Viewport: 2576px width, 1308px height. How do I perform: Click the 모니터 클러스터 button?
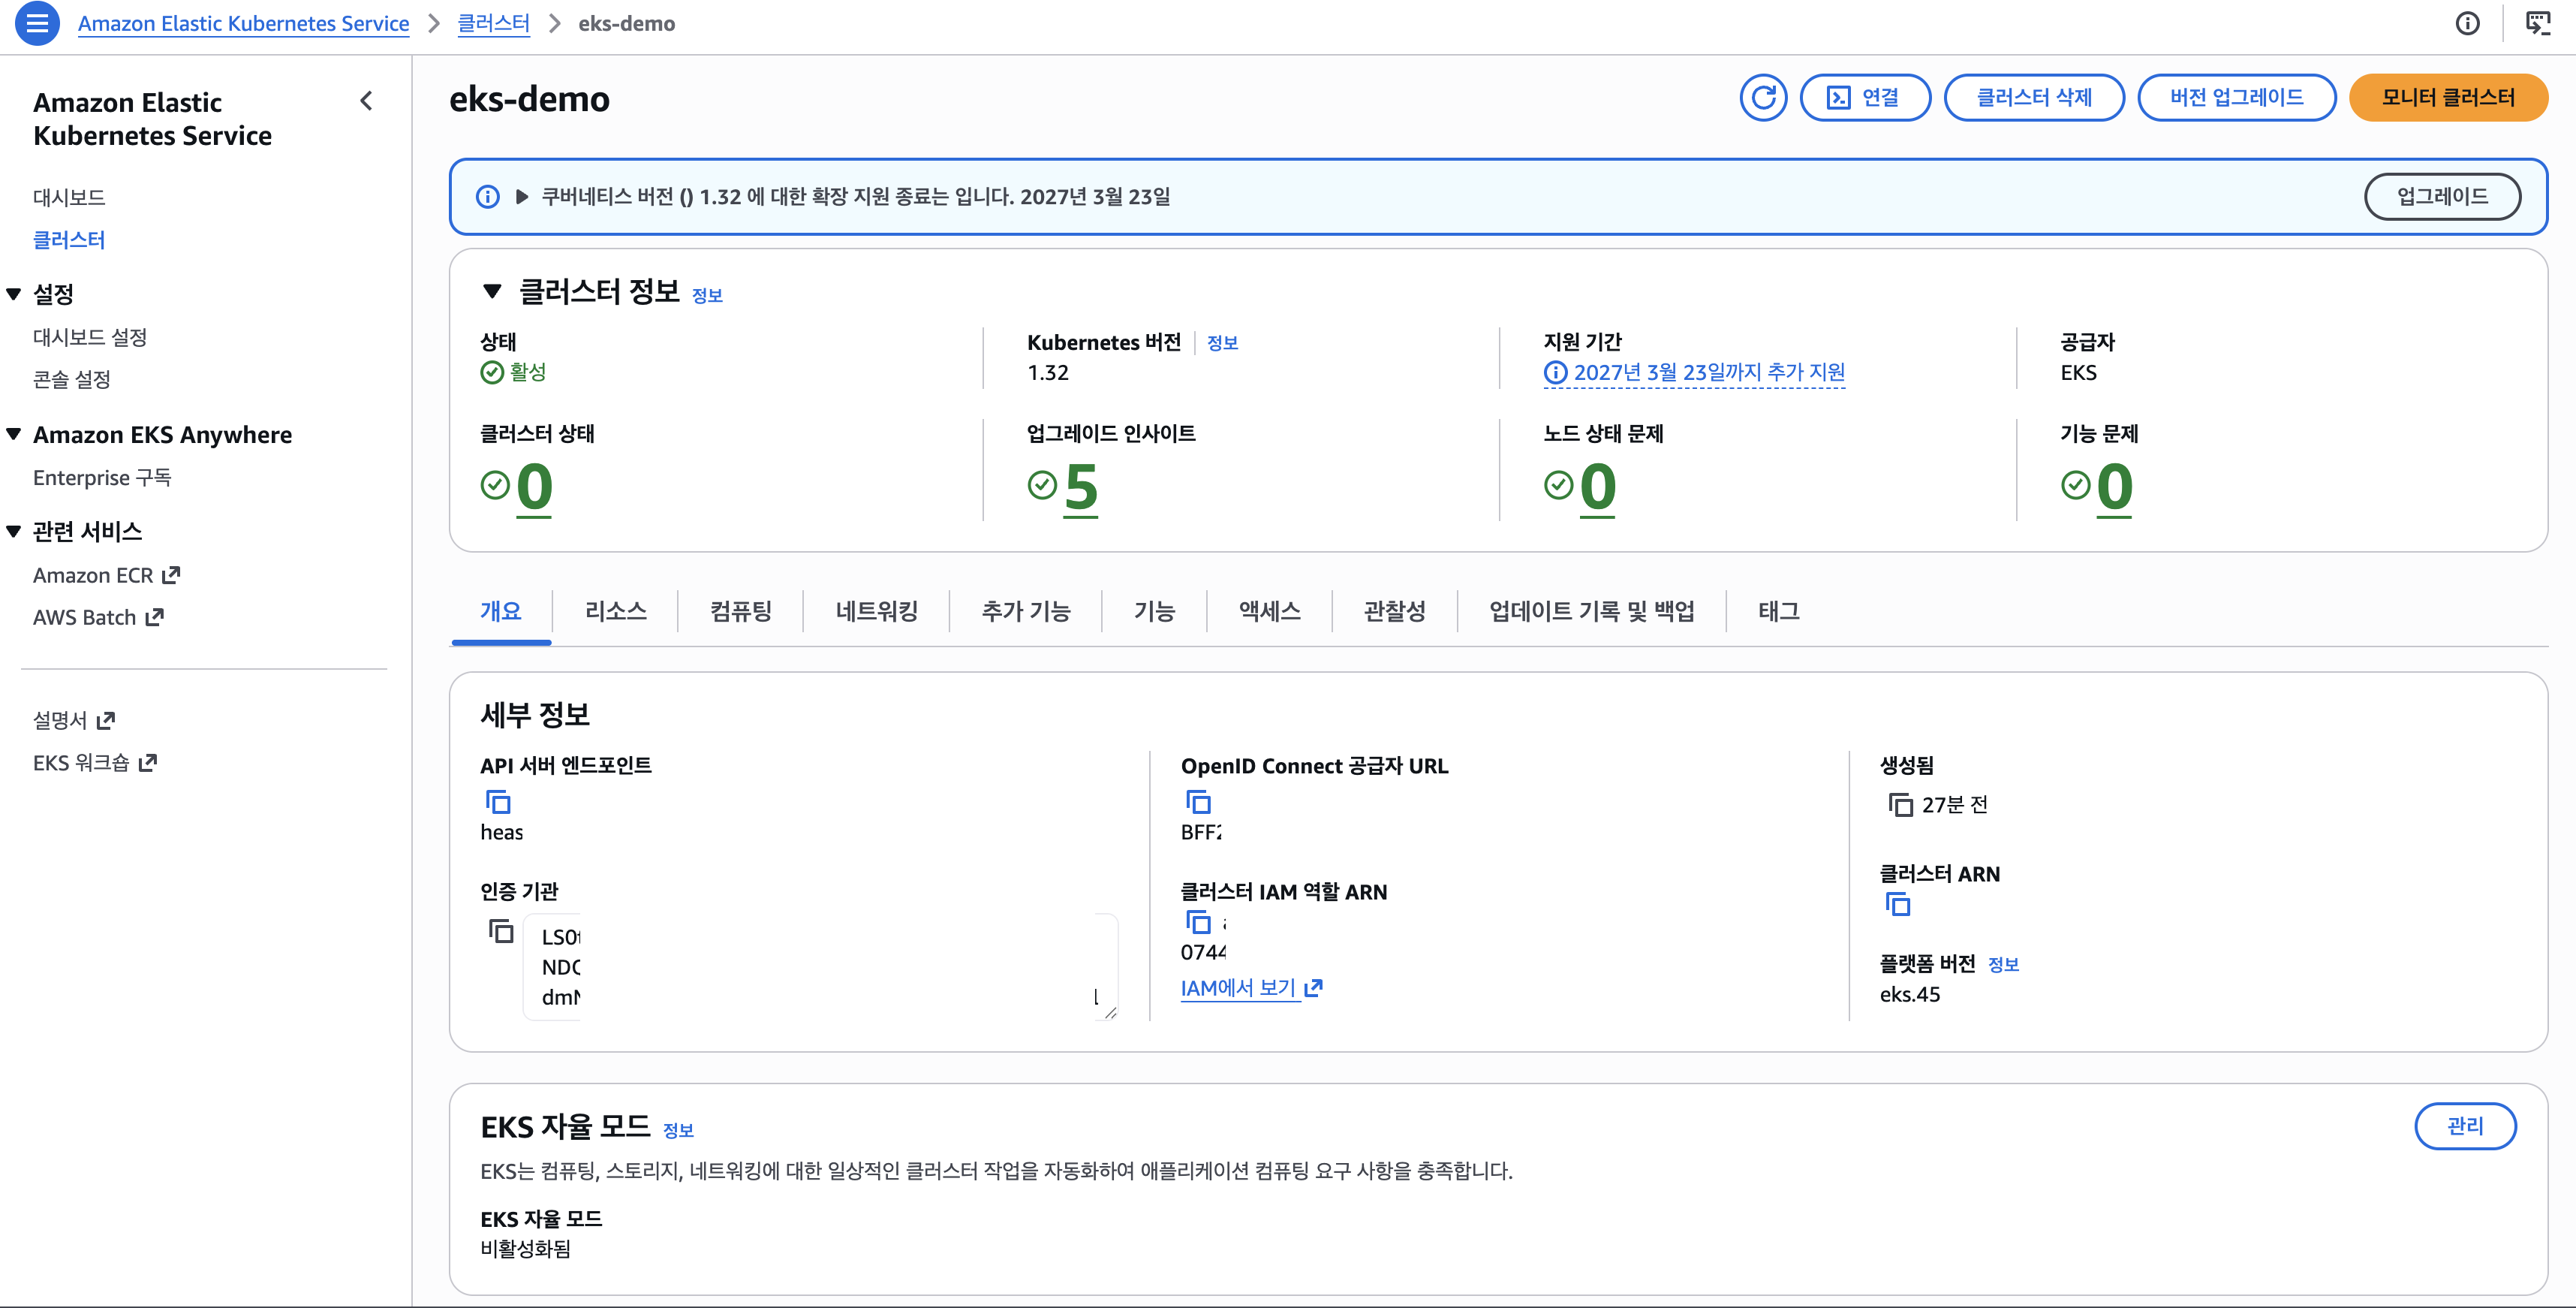pyautogui.click(x=2447, y=98)
